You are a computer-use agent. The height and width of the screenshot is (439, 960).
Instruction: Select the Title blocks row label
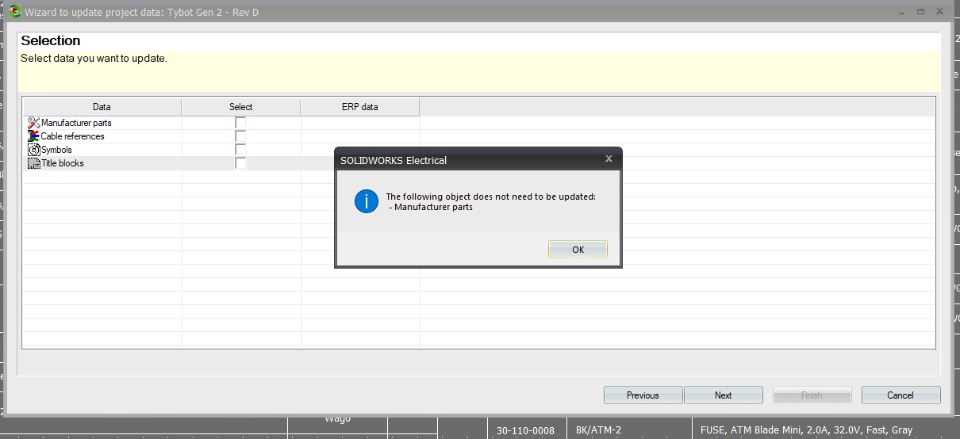(62, 163)
